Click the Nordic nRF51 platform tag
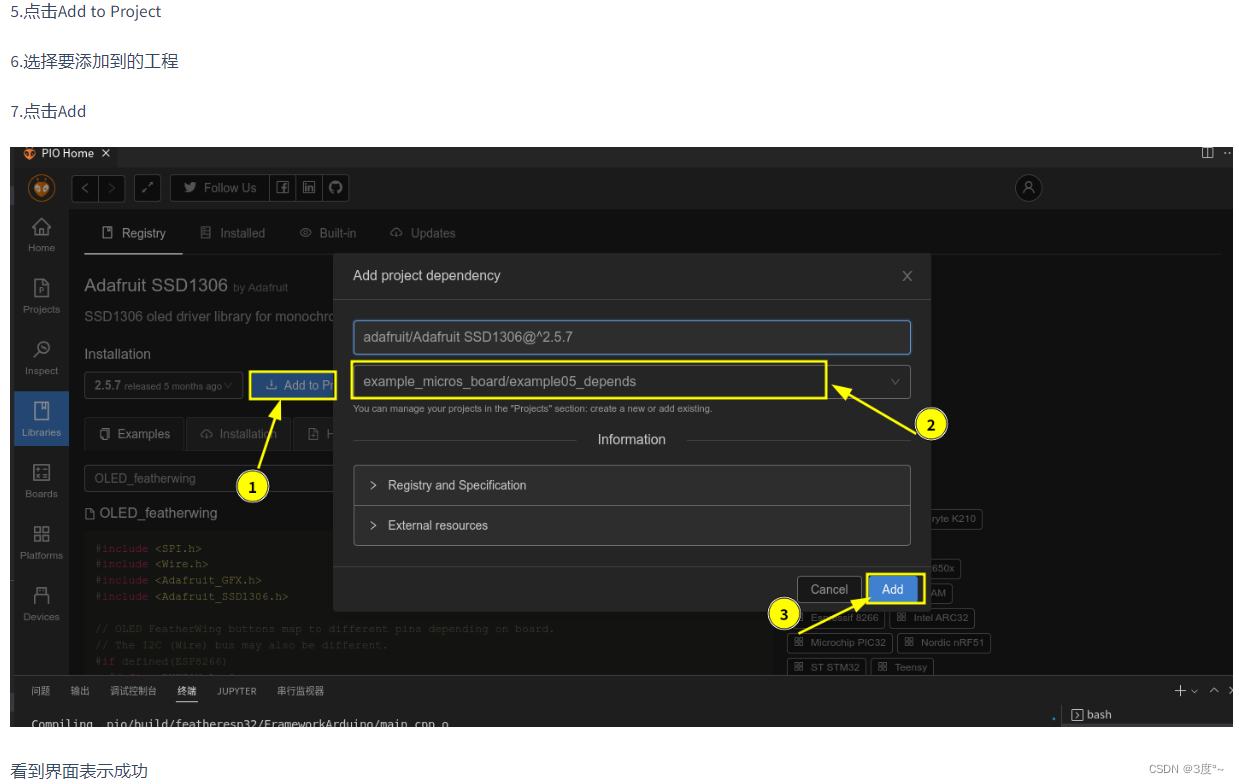Viewport: 1239px width, 784px height. point(943,643)
